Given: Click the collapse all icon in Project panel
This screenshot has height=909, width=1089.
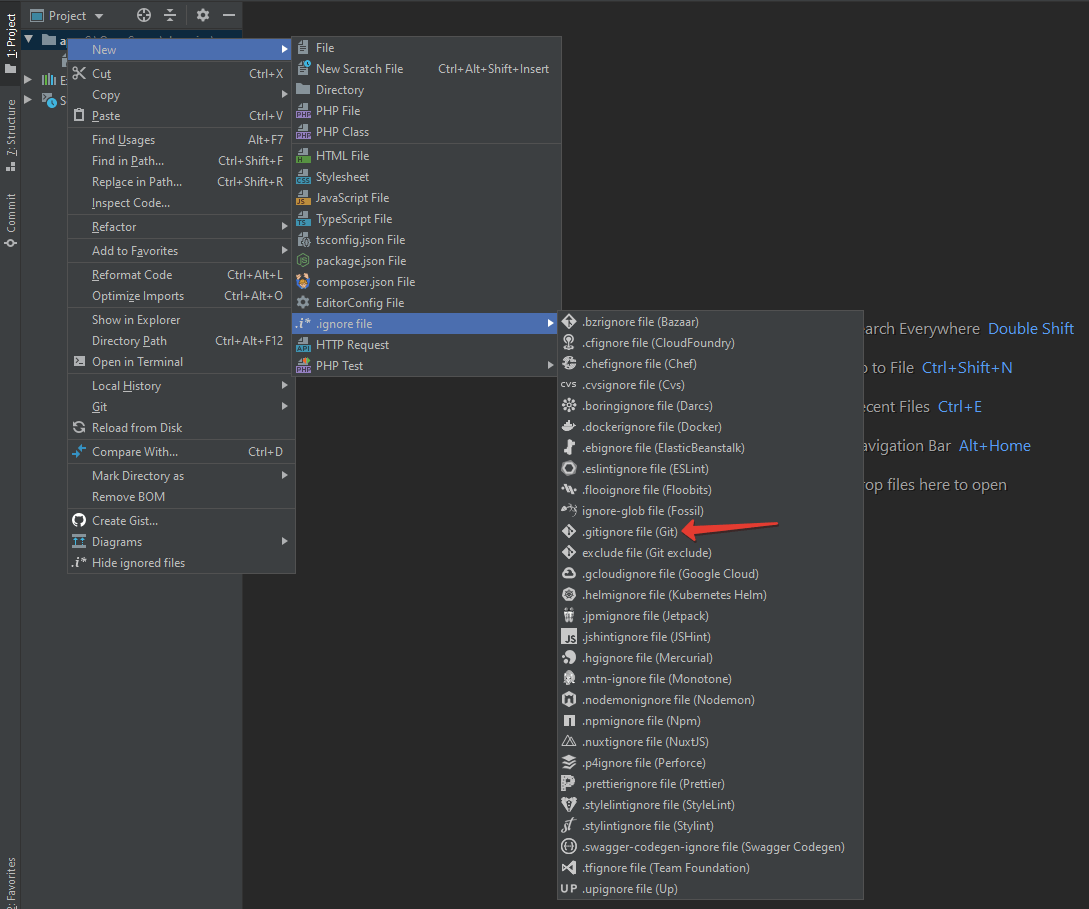Looking at the screenshot, I should pyautogui.click(x=170, y=15).
